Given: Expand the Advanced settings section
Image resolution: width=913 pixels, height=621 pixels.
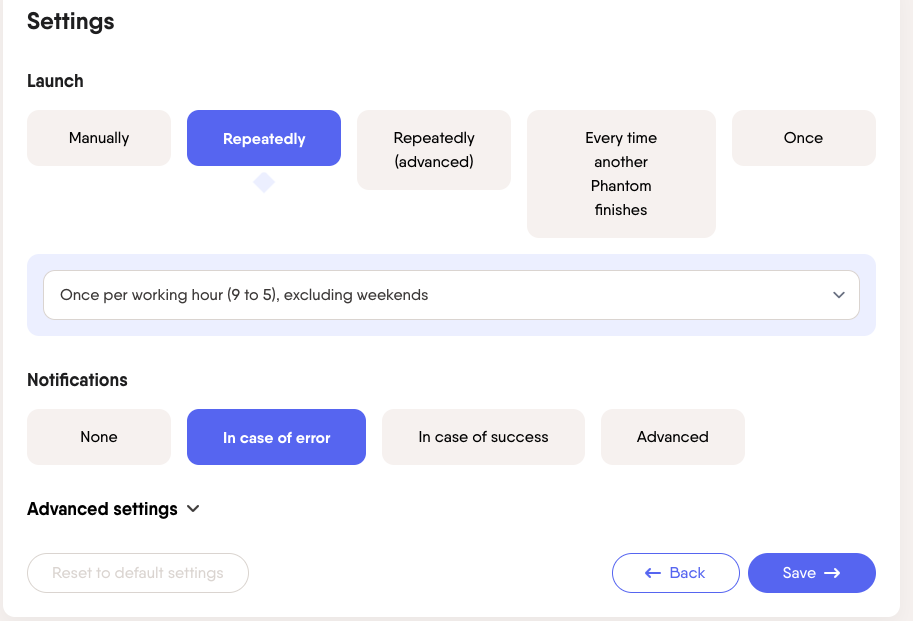Looking at the screenshot, I should [103, 509].
